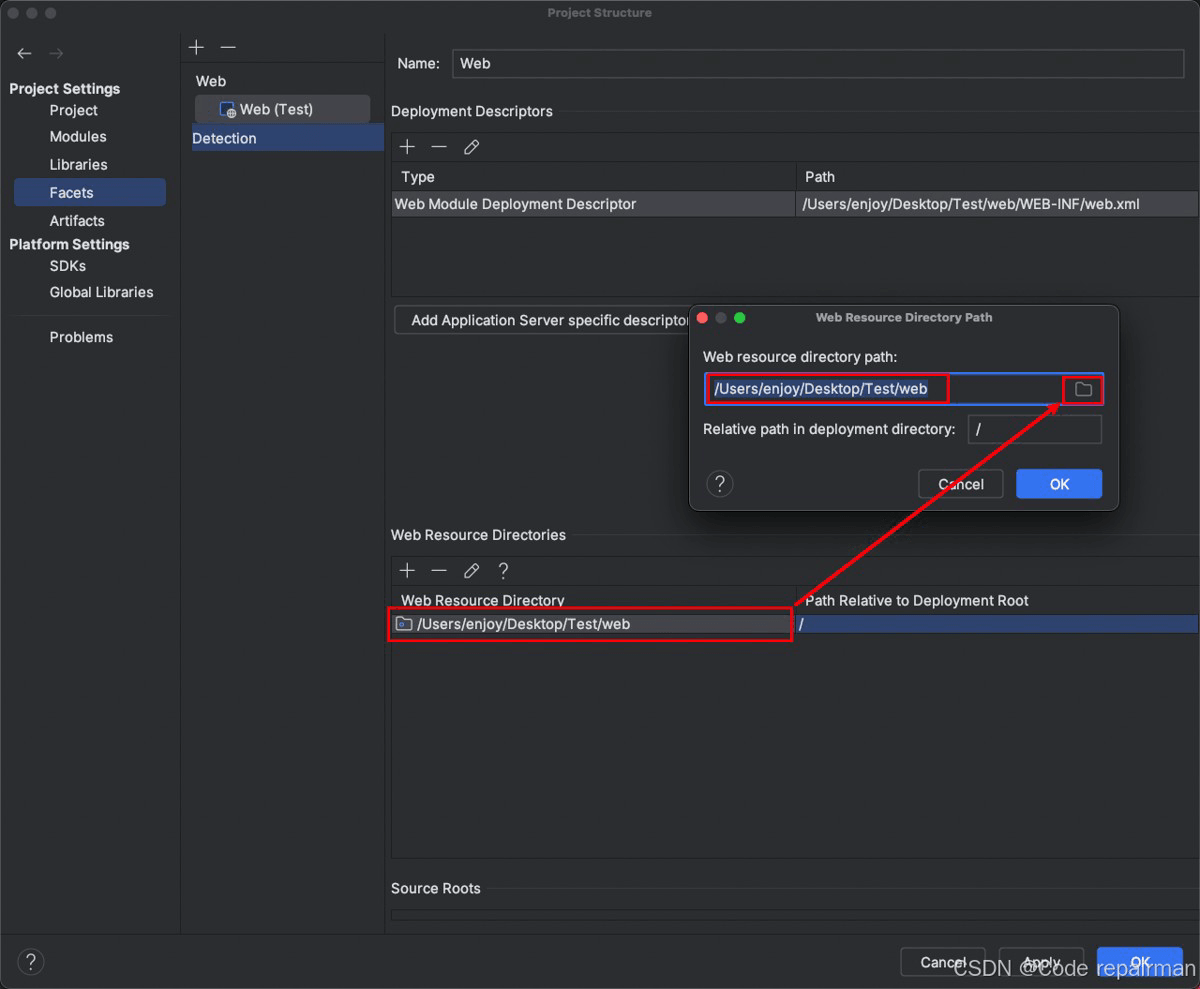The width and height of the screenshot is (1200, 989).
Task: Select Web Module Deployment Descriptor row
Action: pos(795,204)
